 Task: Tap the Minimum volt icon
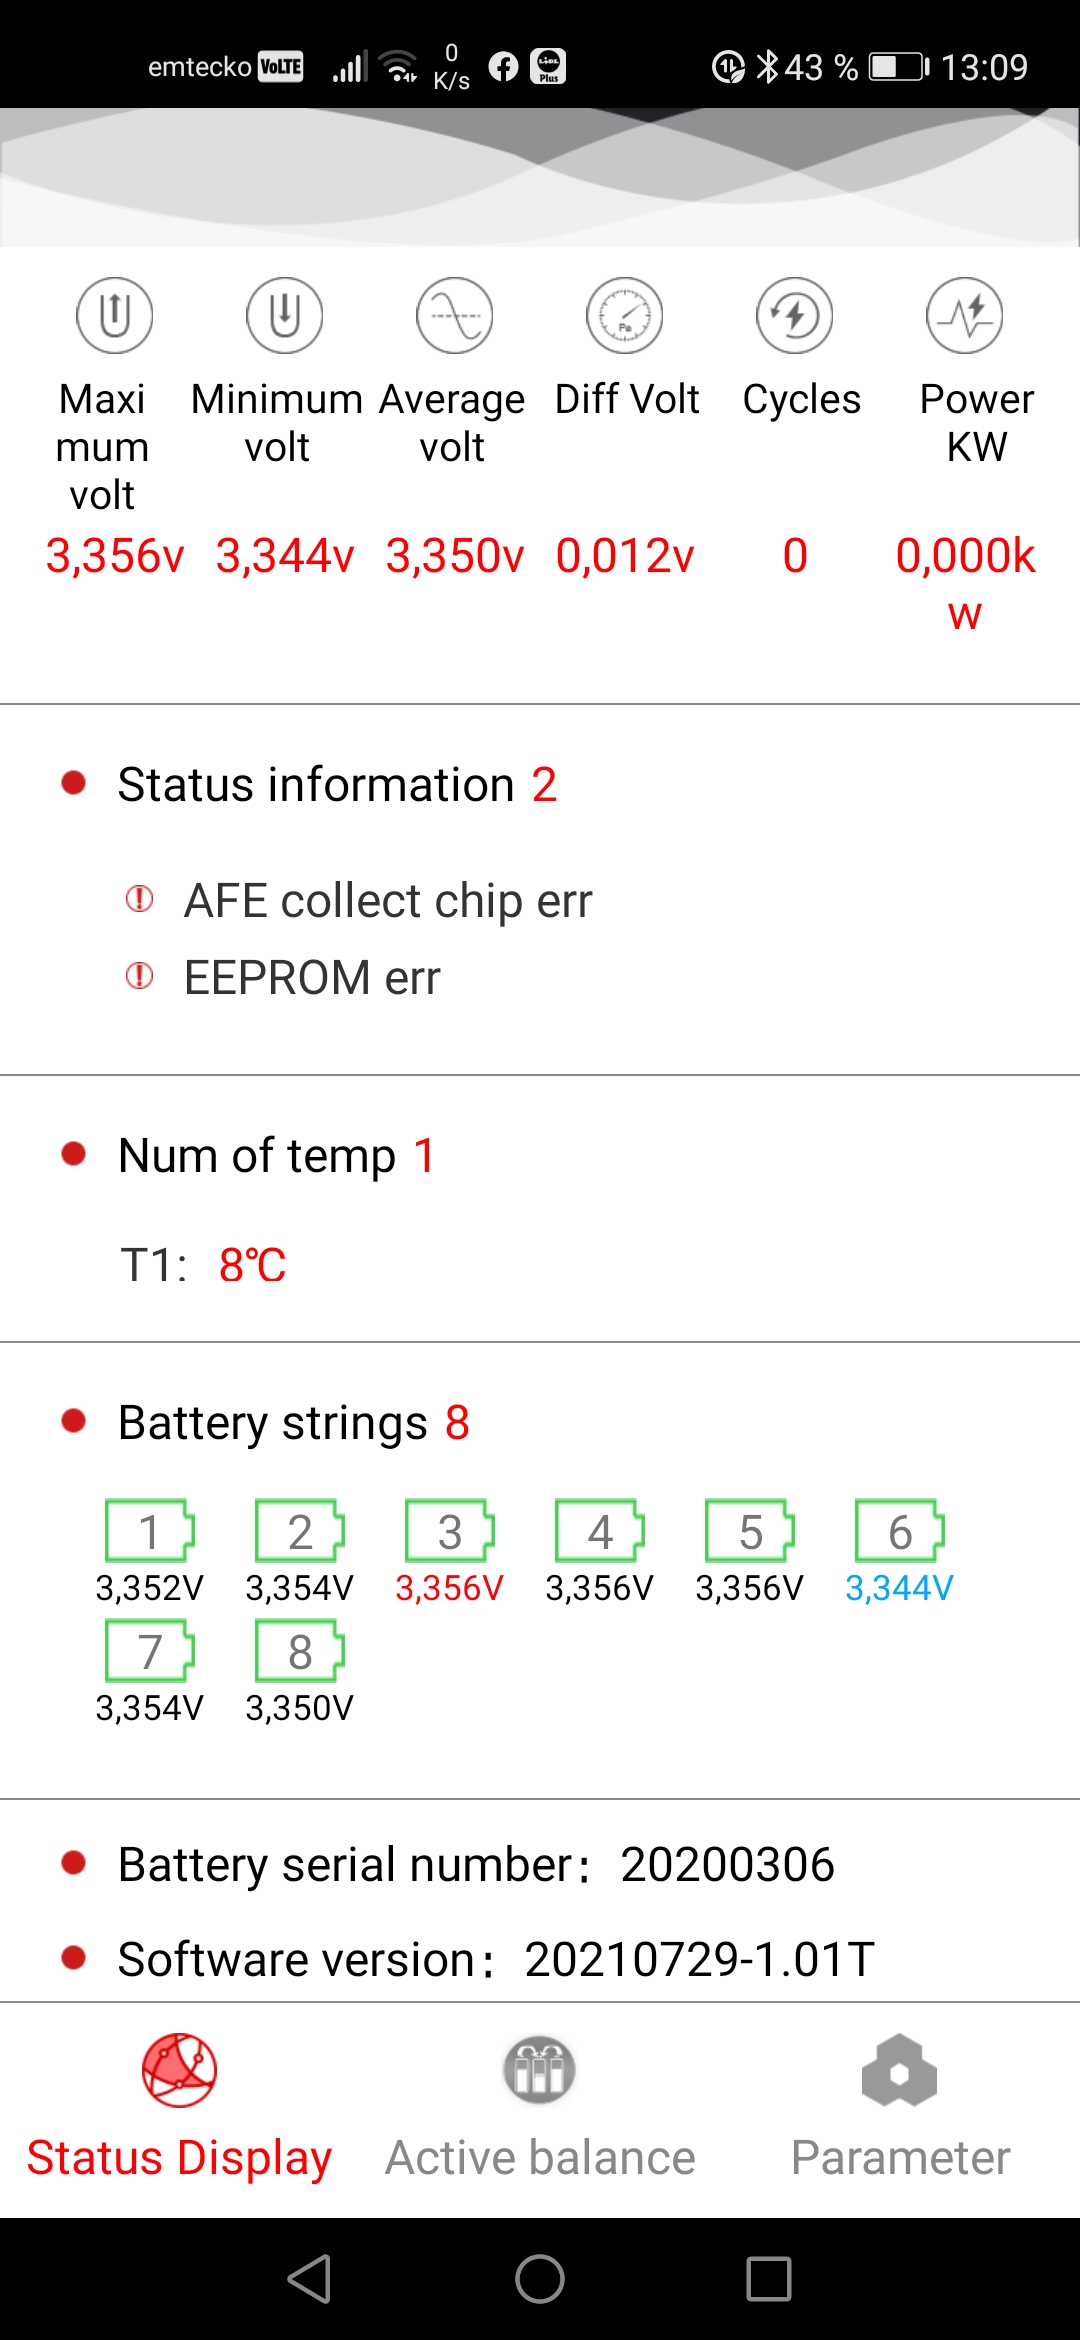(285, 315)
